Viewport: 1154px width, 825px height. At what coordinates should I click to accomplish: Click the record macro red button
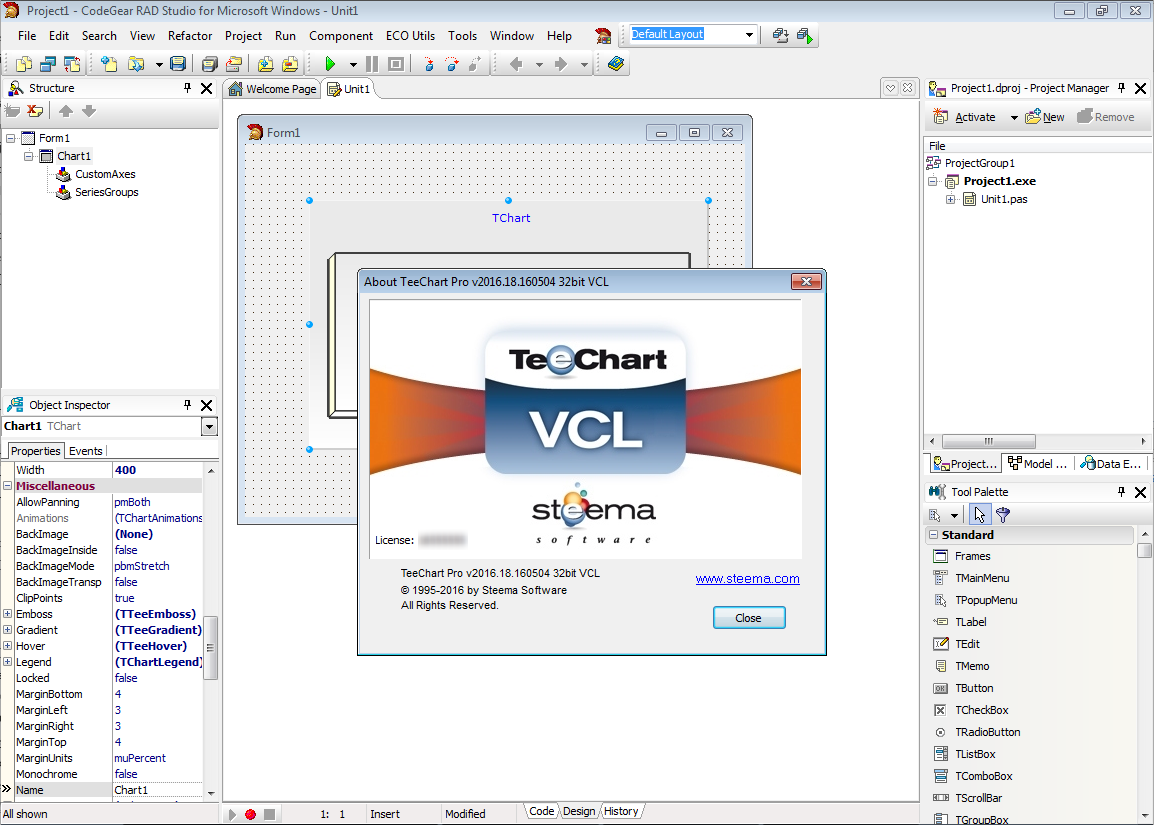(250, 814)
